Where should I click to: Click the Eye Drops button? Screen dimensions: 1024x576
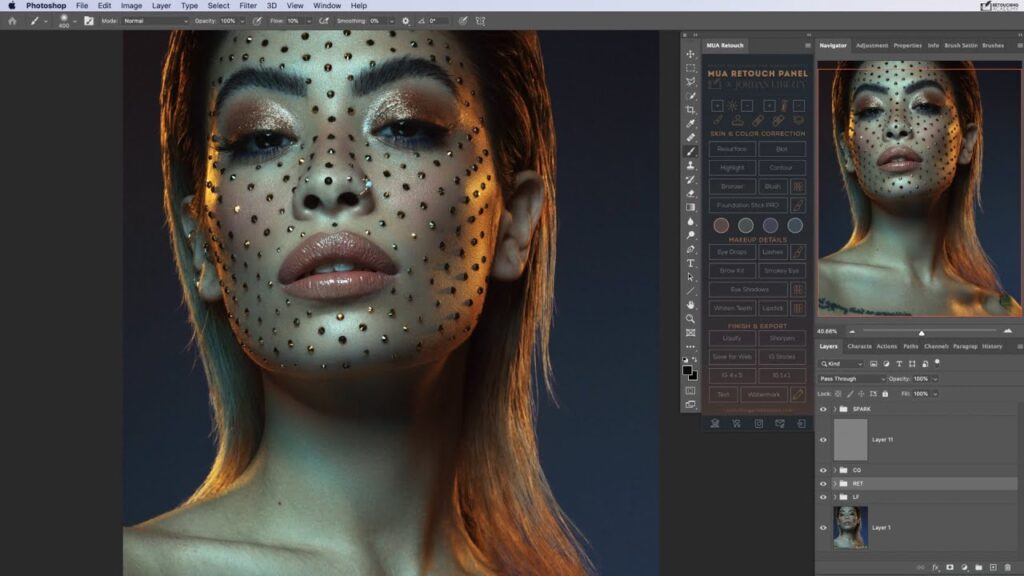click(x=732, y=252)
